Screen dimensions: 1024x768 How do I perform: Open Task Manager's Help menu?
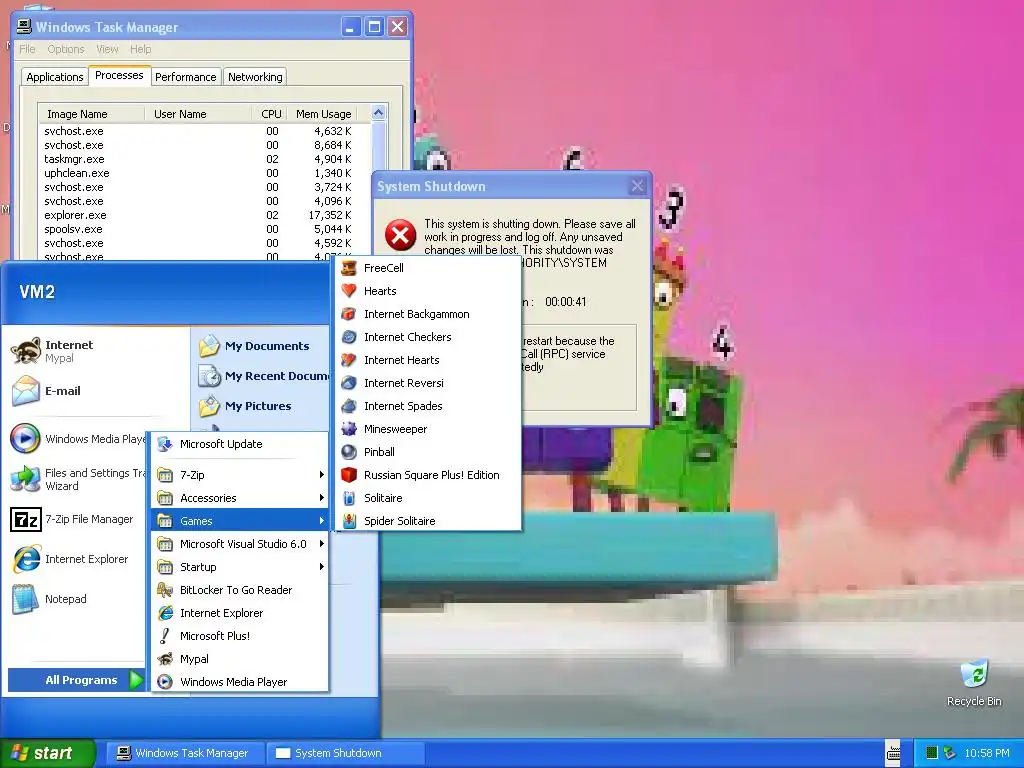[140, 49]
